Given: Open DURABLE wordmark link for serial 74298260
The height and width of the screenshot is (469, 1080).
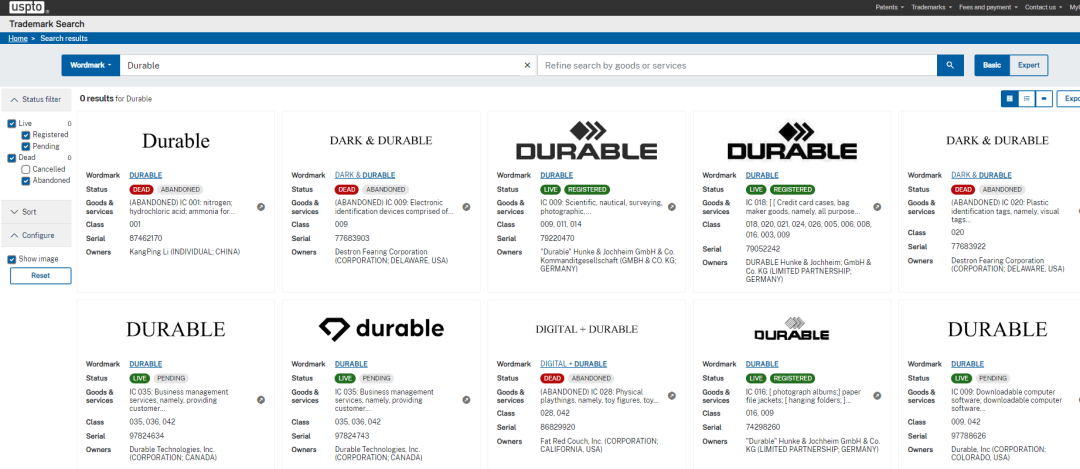Looking at the screenshot, I should tap(762, 364).
